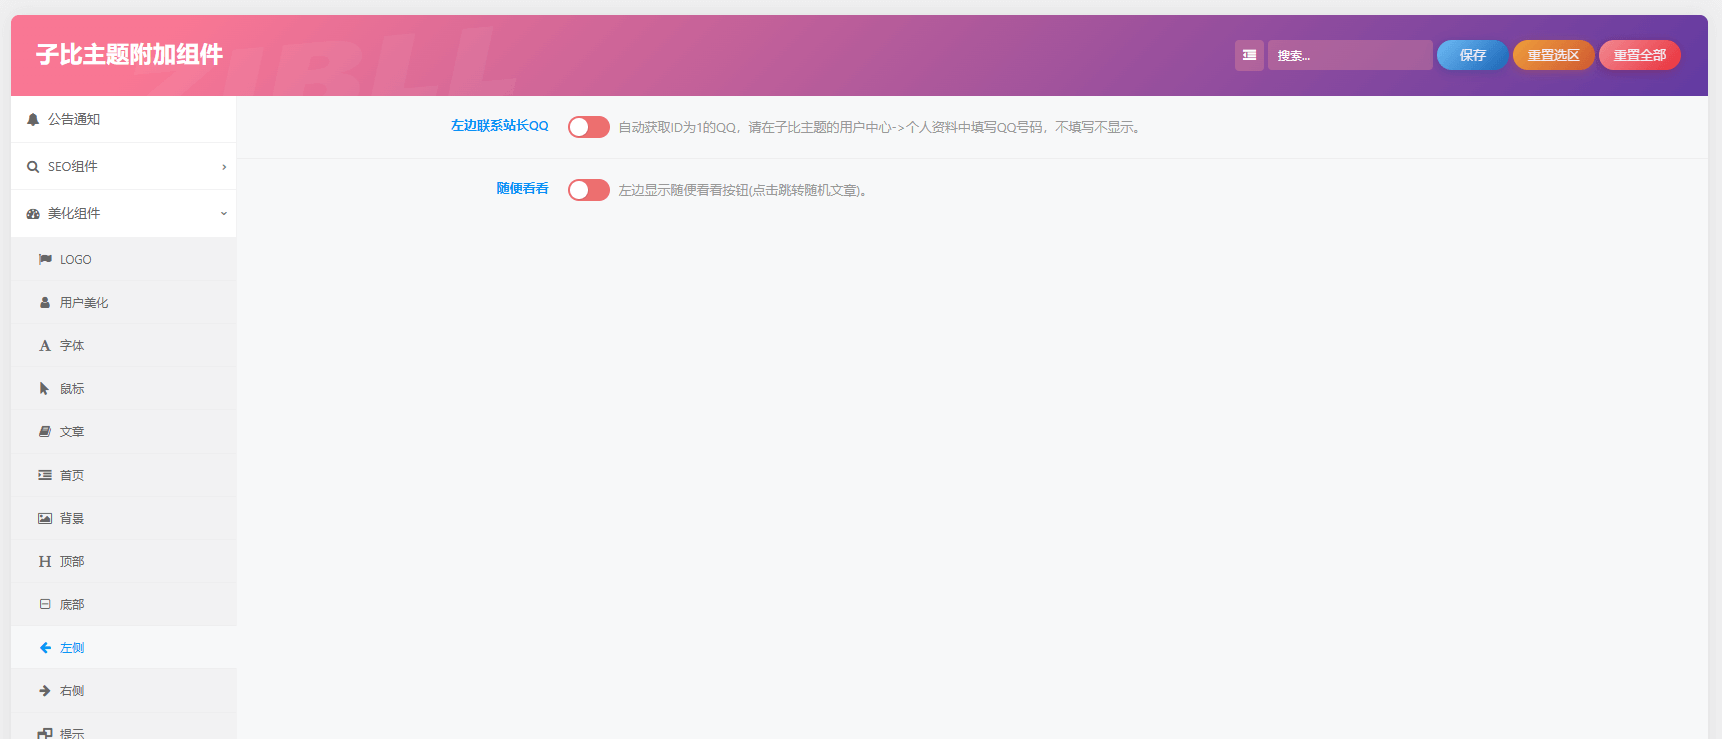Open the SEO组件 menu item
Image resolution: width=1722 pixels, height=739 pixels.
click(124, 167)
